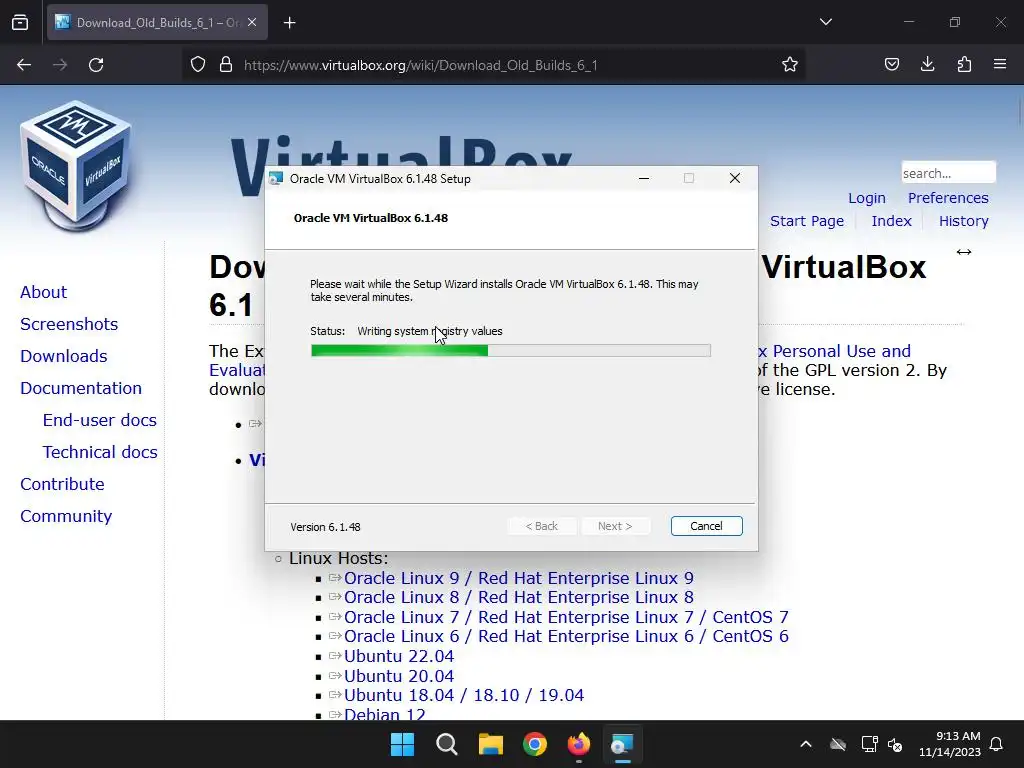The image size is (1024, 768).
Task: Open the Index wiki link
Action: click(891, 221)
